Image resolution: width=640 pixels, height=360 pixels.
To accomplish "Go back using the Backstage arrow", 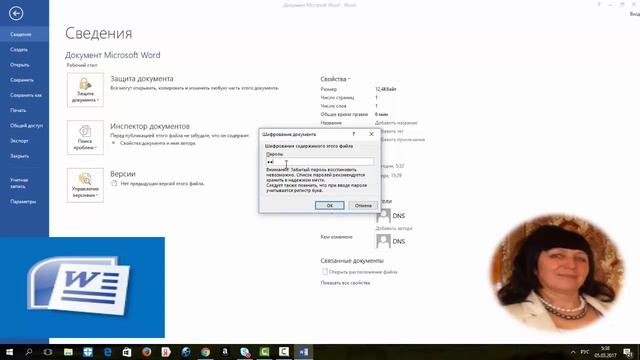I will 16,13.
